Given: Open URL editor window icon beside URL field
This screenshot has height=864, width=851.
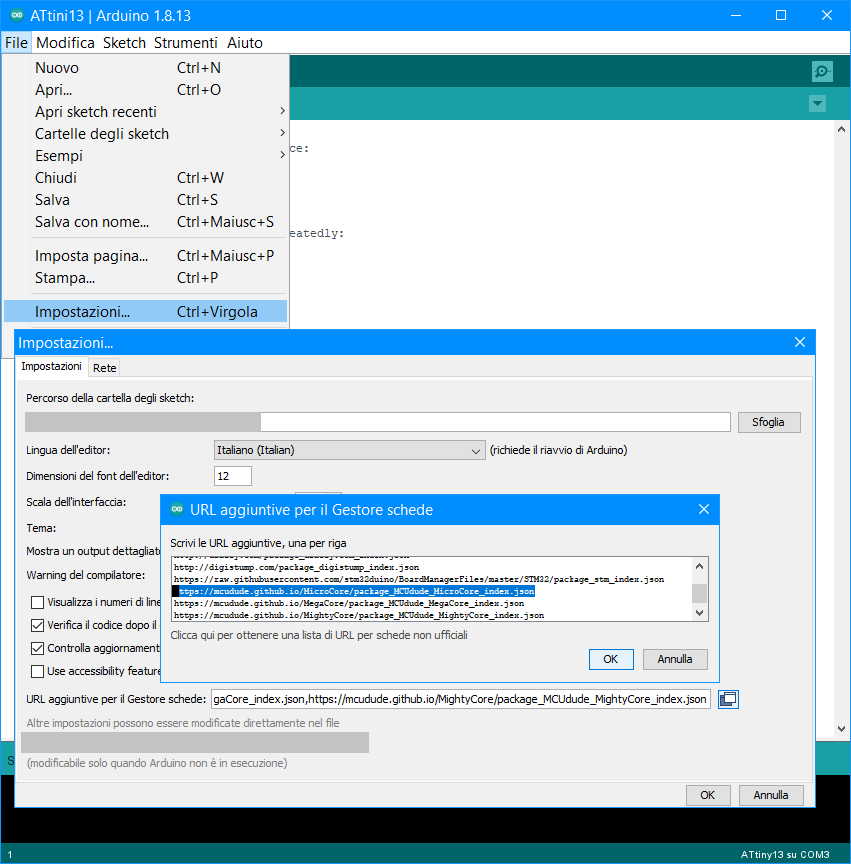Looking at the screenshot, I should [728, 699].
